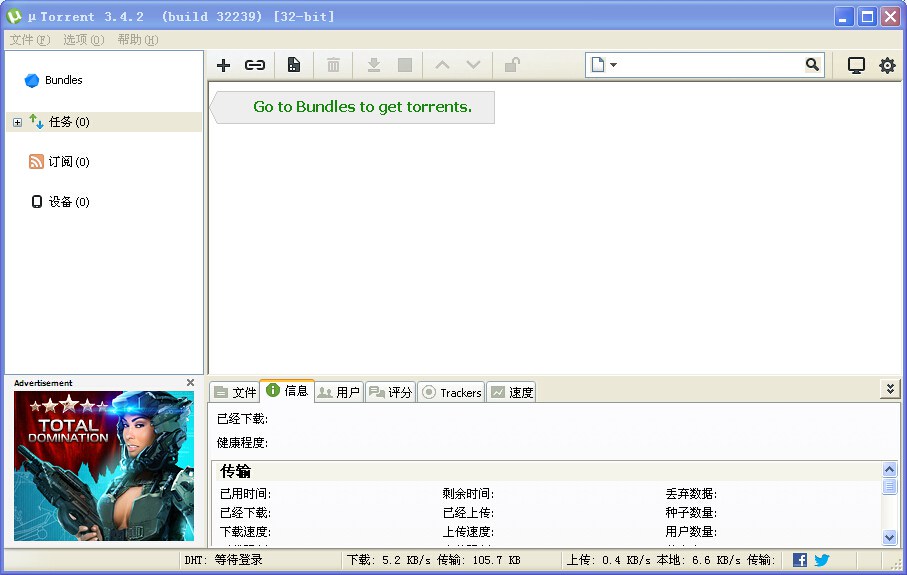Click the RSS feed icon beside 订阅
Viewport: 907px width, 575px height.
36,161
